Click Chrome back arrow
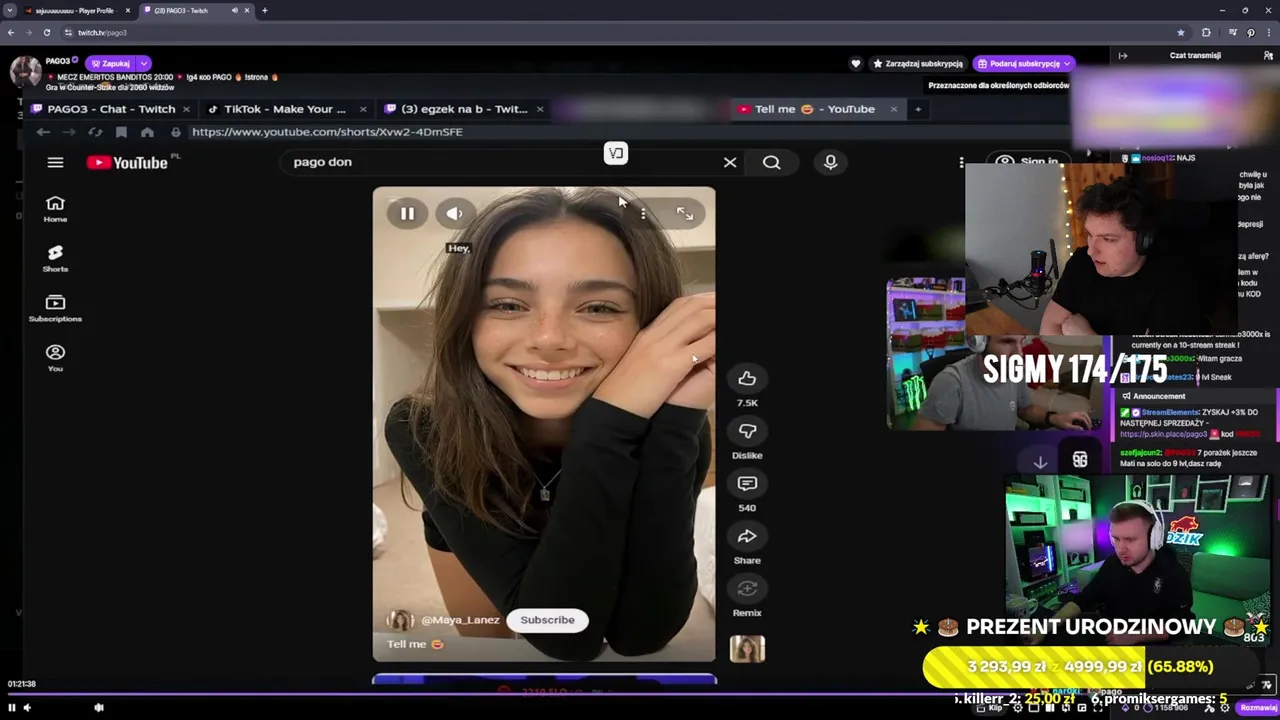The width and height of the screenshot is (1280, 720). click(10, 32)
